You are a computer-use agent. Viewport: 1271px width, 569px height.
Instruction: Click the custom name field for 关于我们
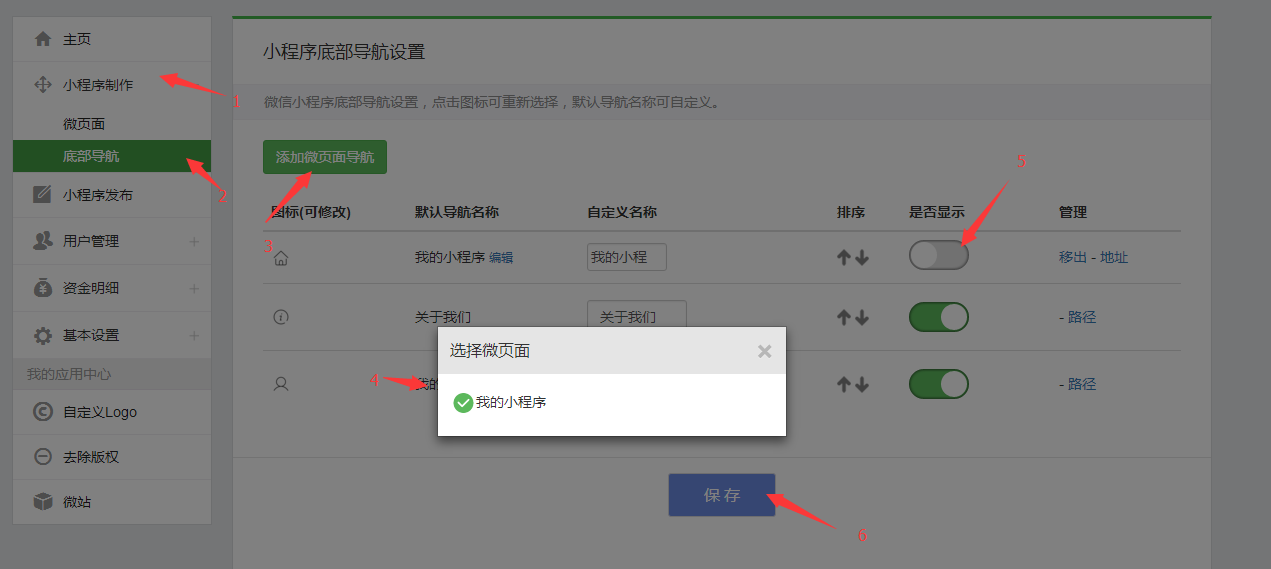[x=636, y=317]
